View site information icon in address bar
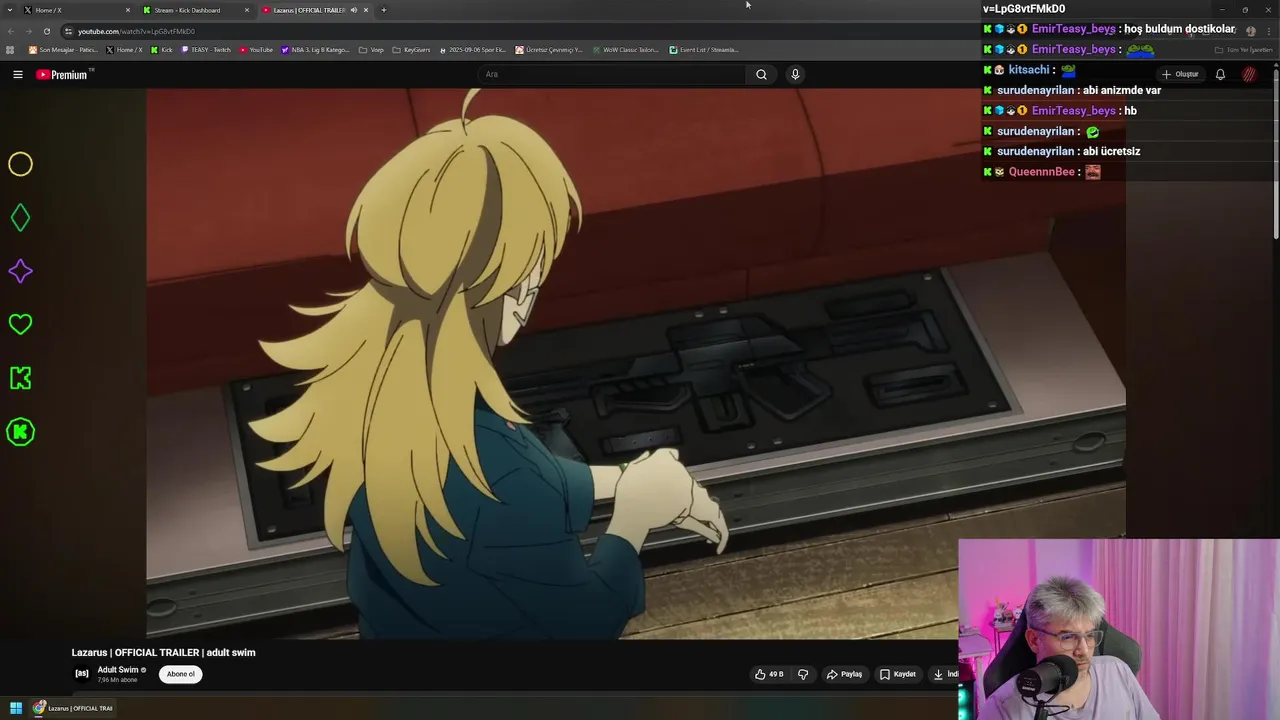Viewport: 1280px width, 720px height. 68,31
